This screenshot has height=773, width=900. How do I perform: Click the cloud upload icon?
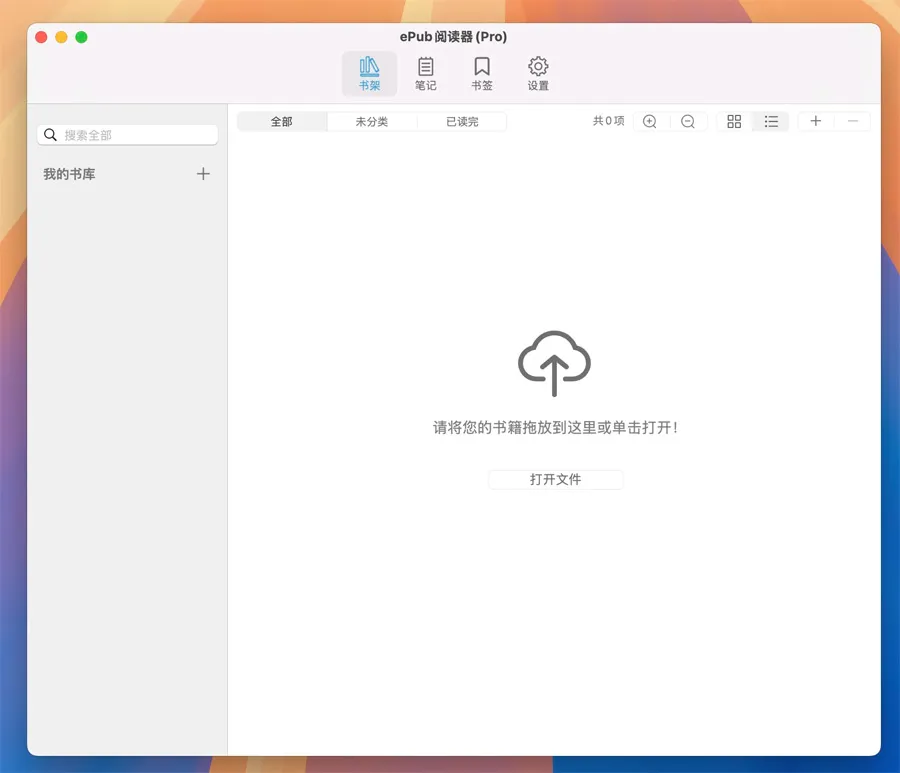(x=554, y=363)
